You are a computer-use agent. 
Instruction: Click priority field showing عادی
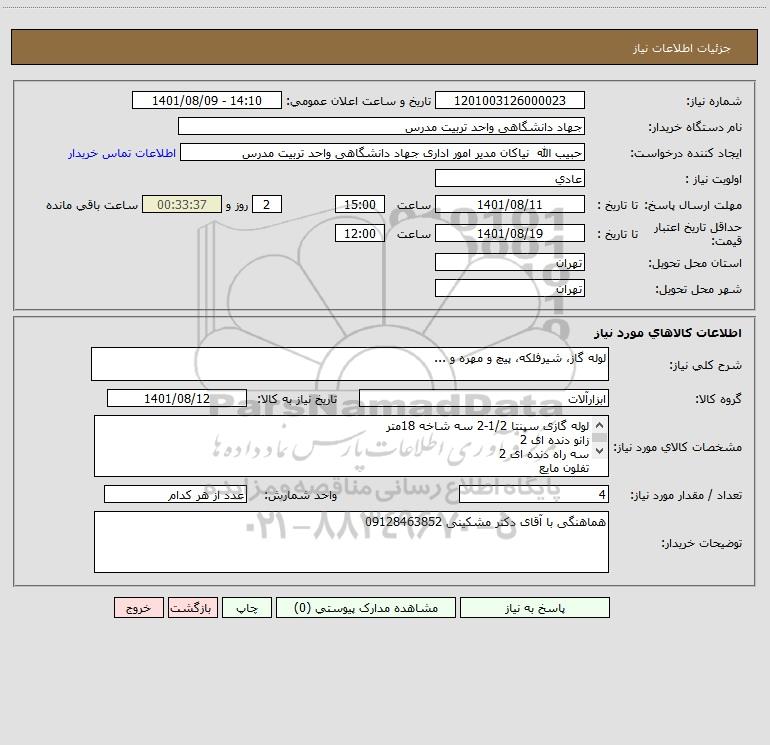(x=510, y=179)
